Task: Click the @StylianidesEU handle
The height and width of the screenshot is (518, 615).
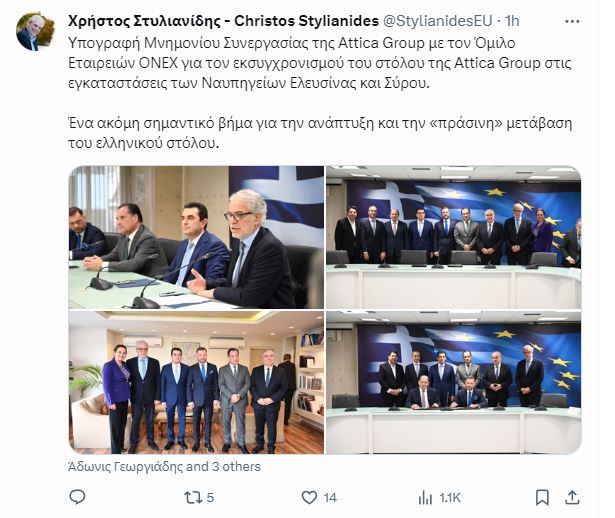Action: (437, 21)
